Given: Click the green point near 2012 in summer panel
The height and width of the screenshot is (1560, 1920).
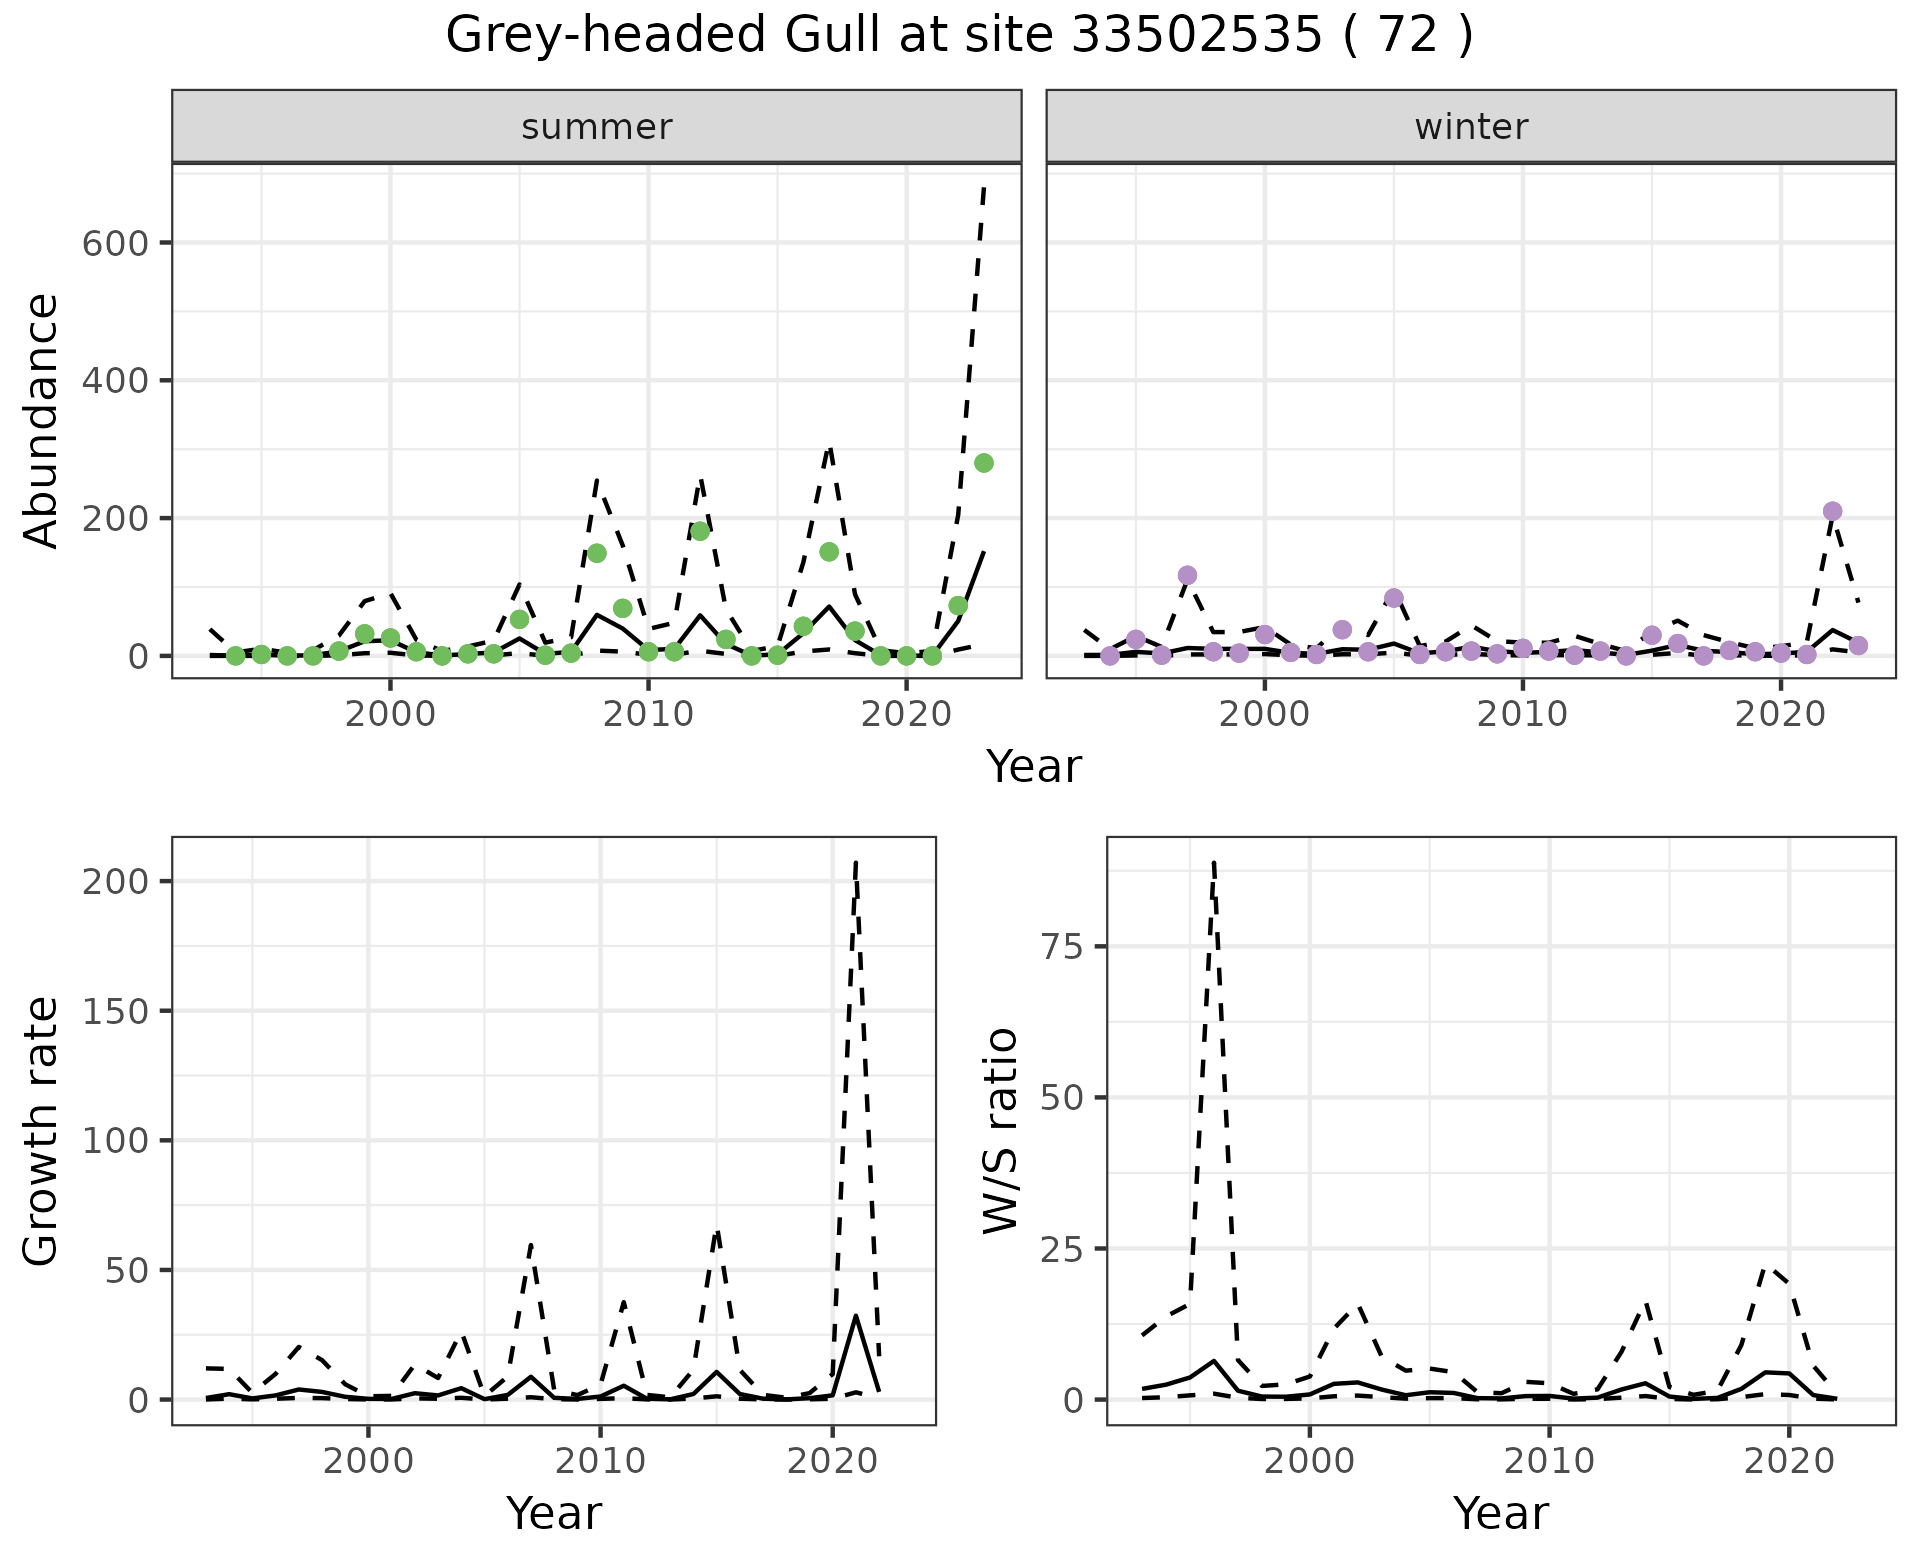Looking at the screenshot, I should pos(700,531).
